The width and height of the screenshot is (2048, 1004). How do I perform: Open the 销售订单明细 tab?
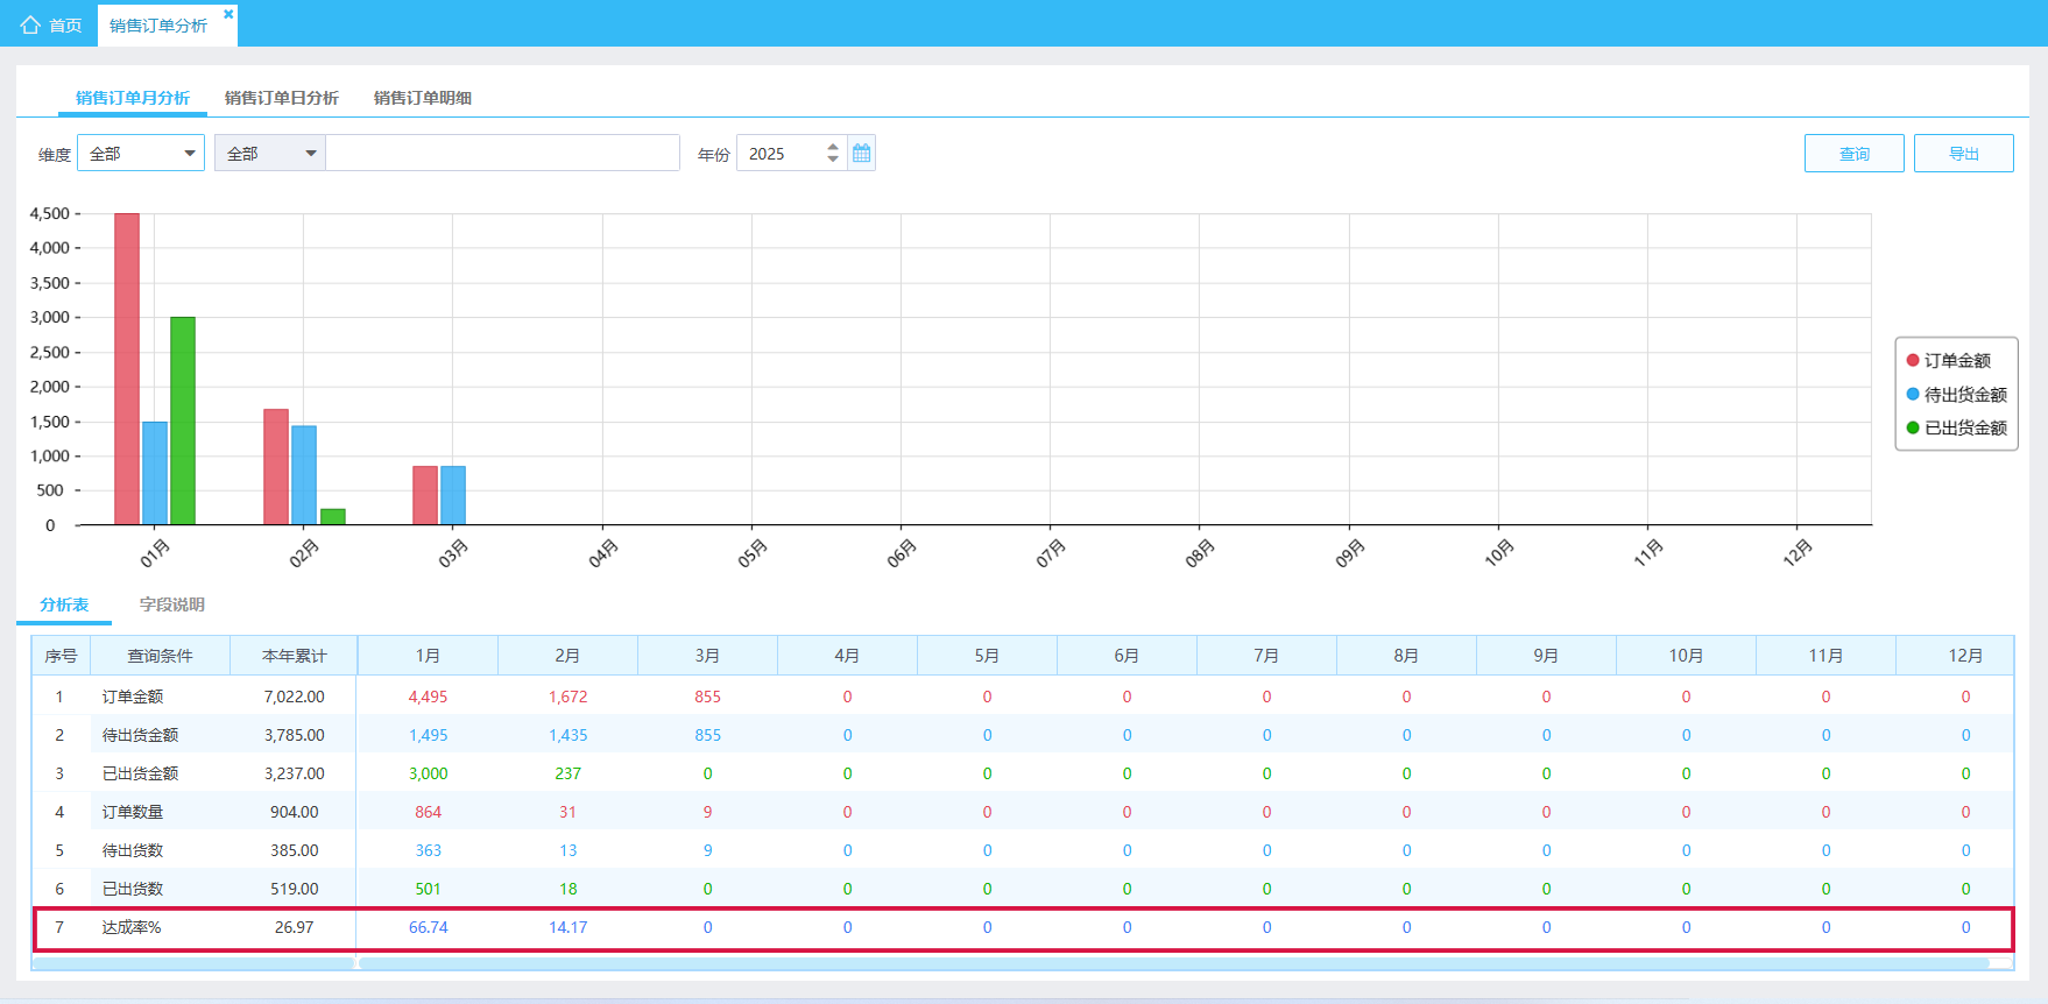click(x=422, y=98)
